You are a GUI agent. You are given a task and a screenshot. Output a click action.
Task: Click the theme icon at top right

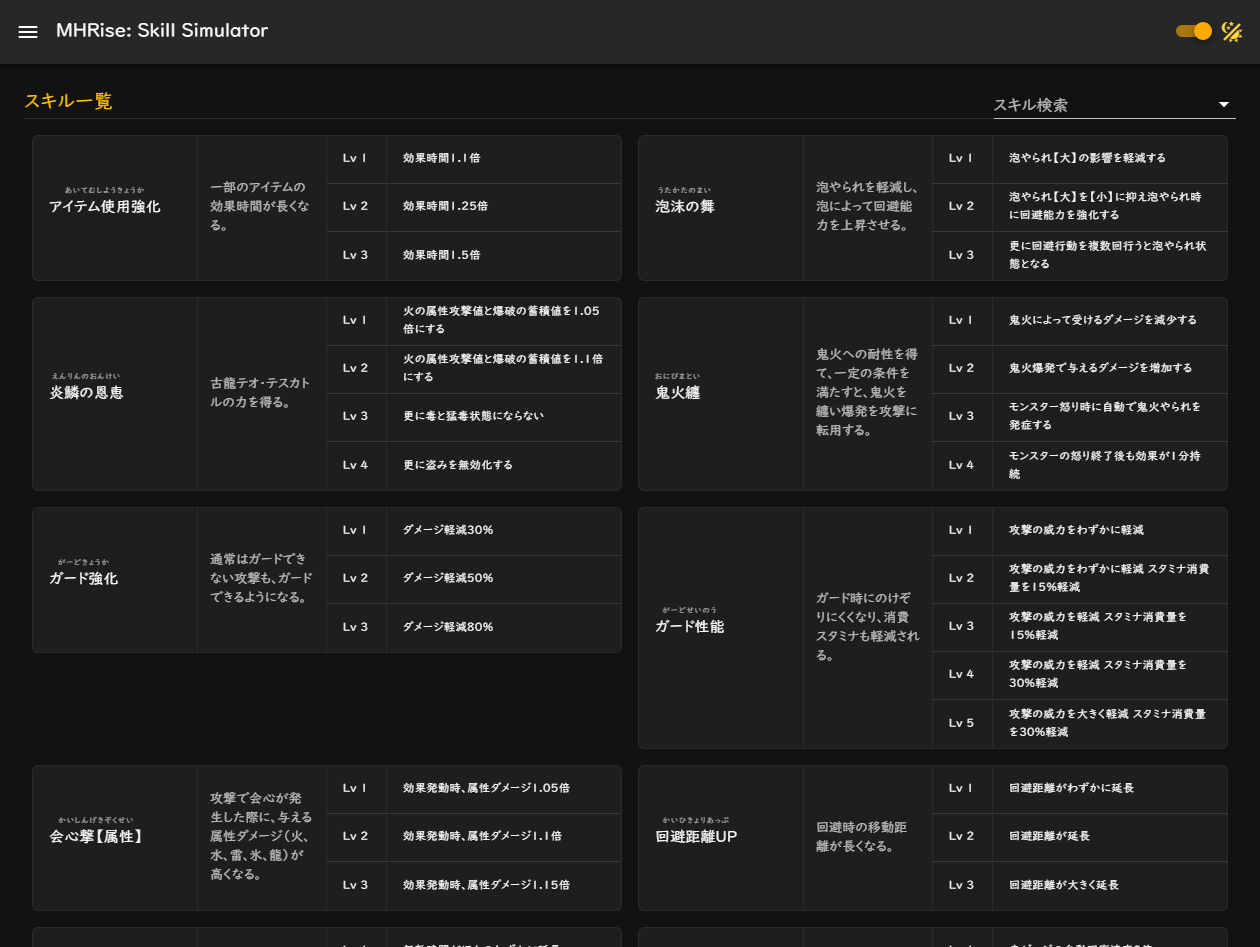1232,31
